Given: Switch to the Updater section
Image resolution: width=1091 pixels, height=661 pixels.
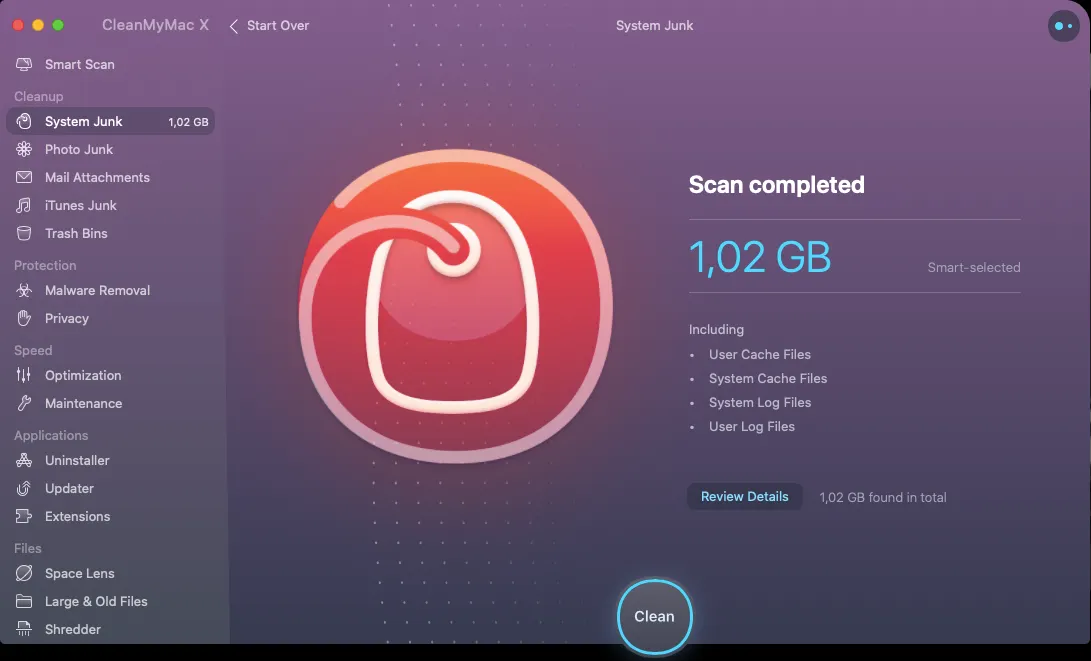Looking at the screenshot, I should click(x=69, y=488).
